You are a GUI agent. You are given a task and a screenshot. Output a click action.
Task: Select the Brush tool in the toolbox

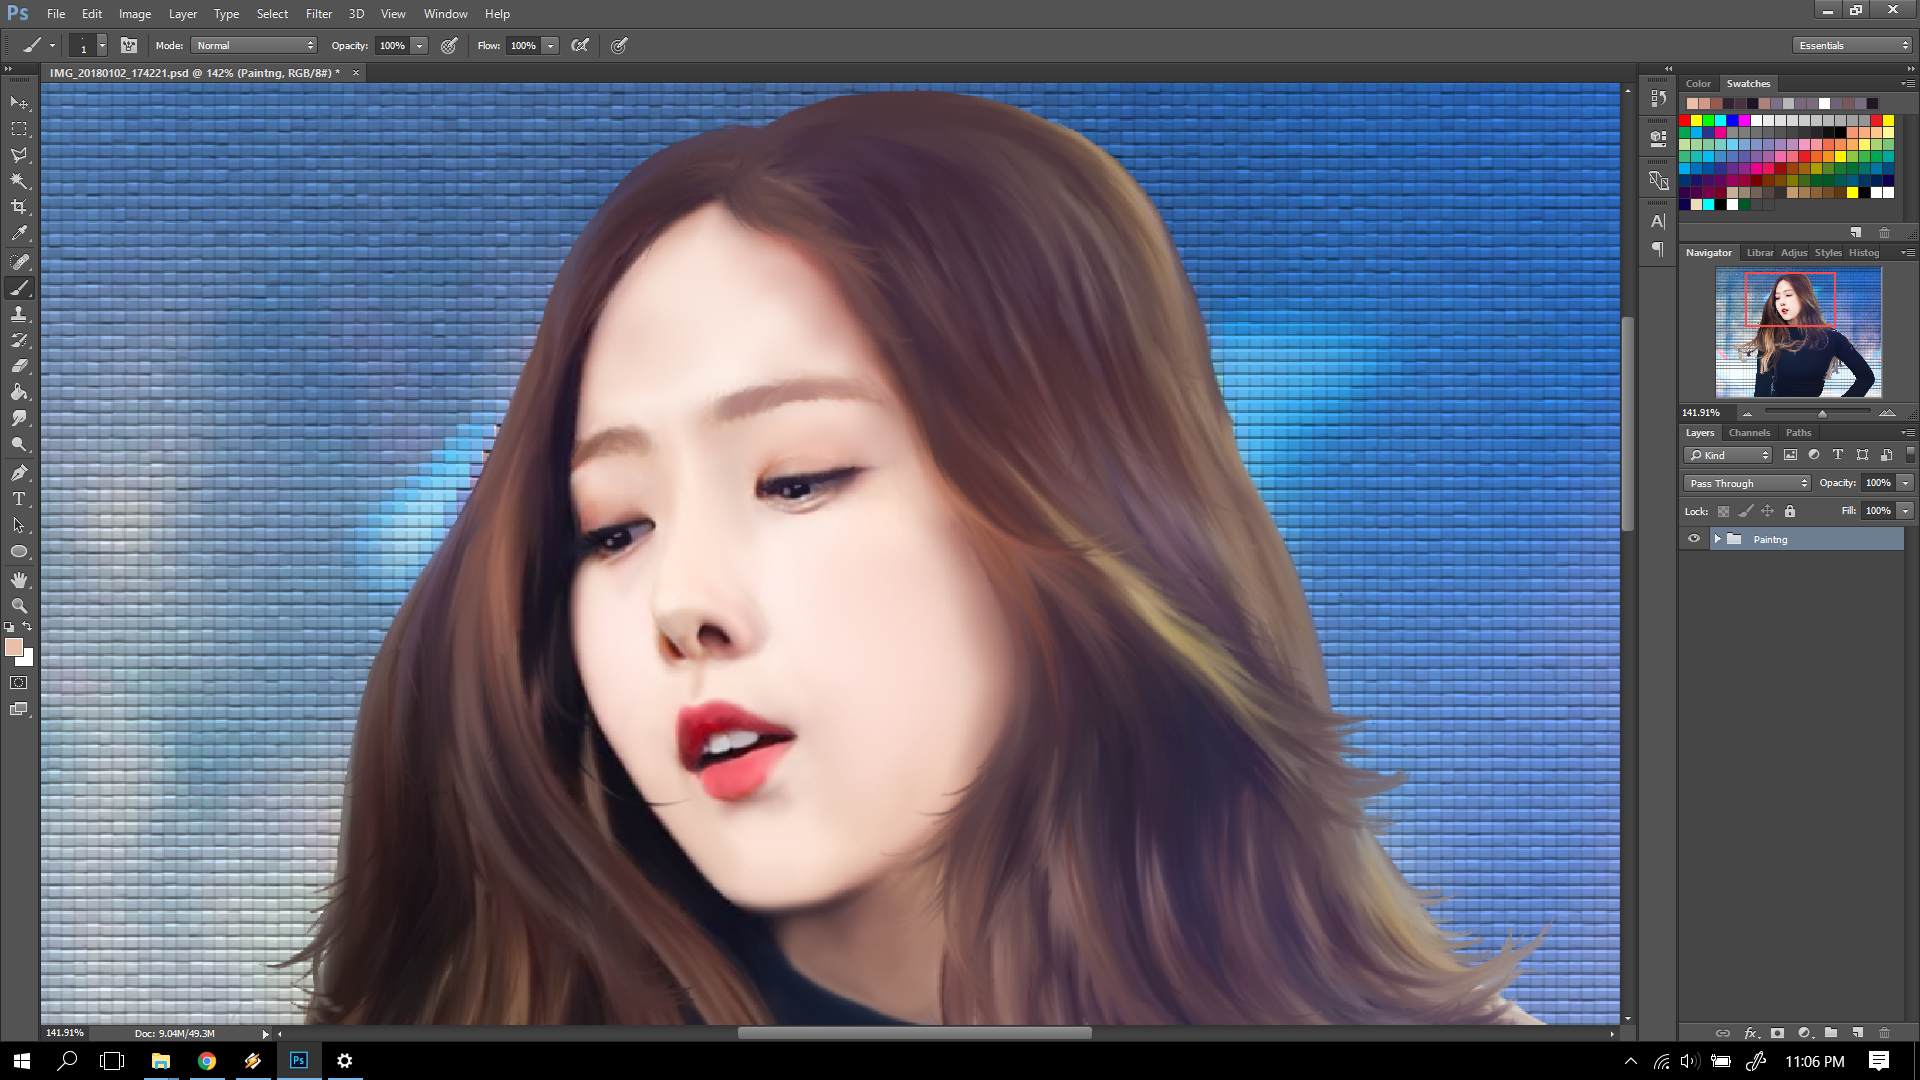pos(19,288)
